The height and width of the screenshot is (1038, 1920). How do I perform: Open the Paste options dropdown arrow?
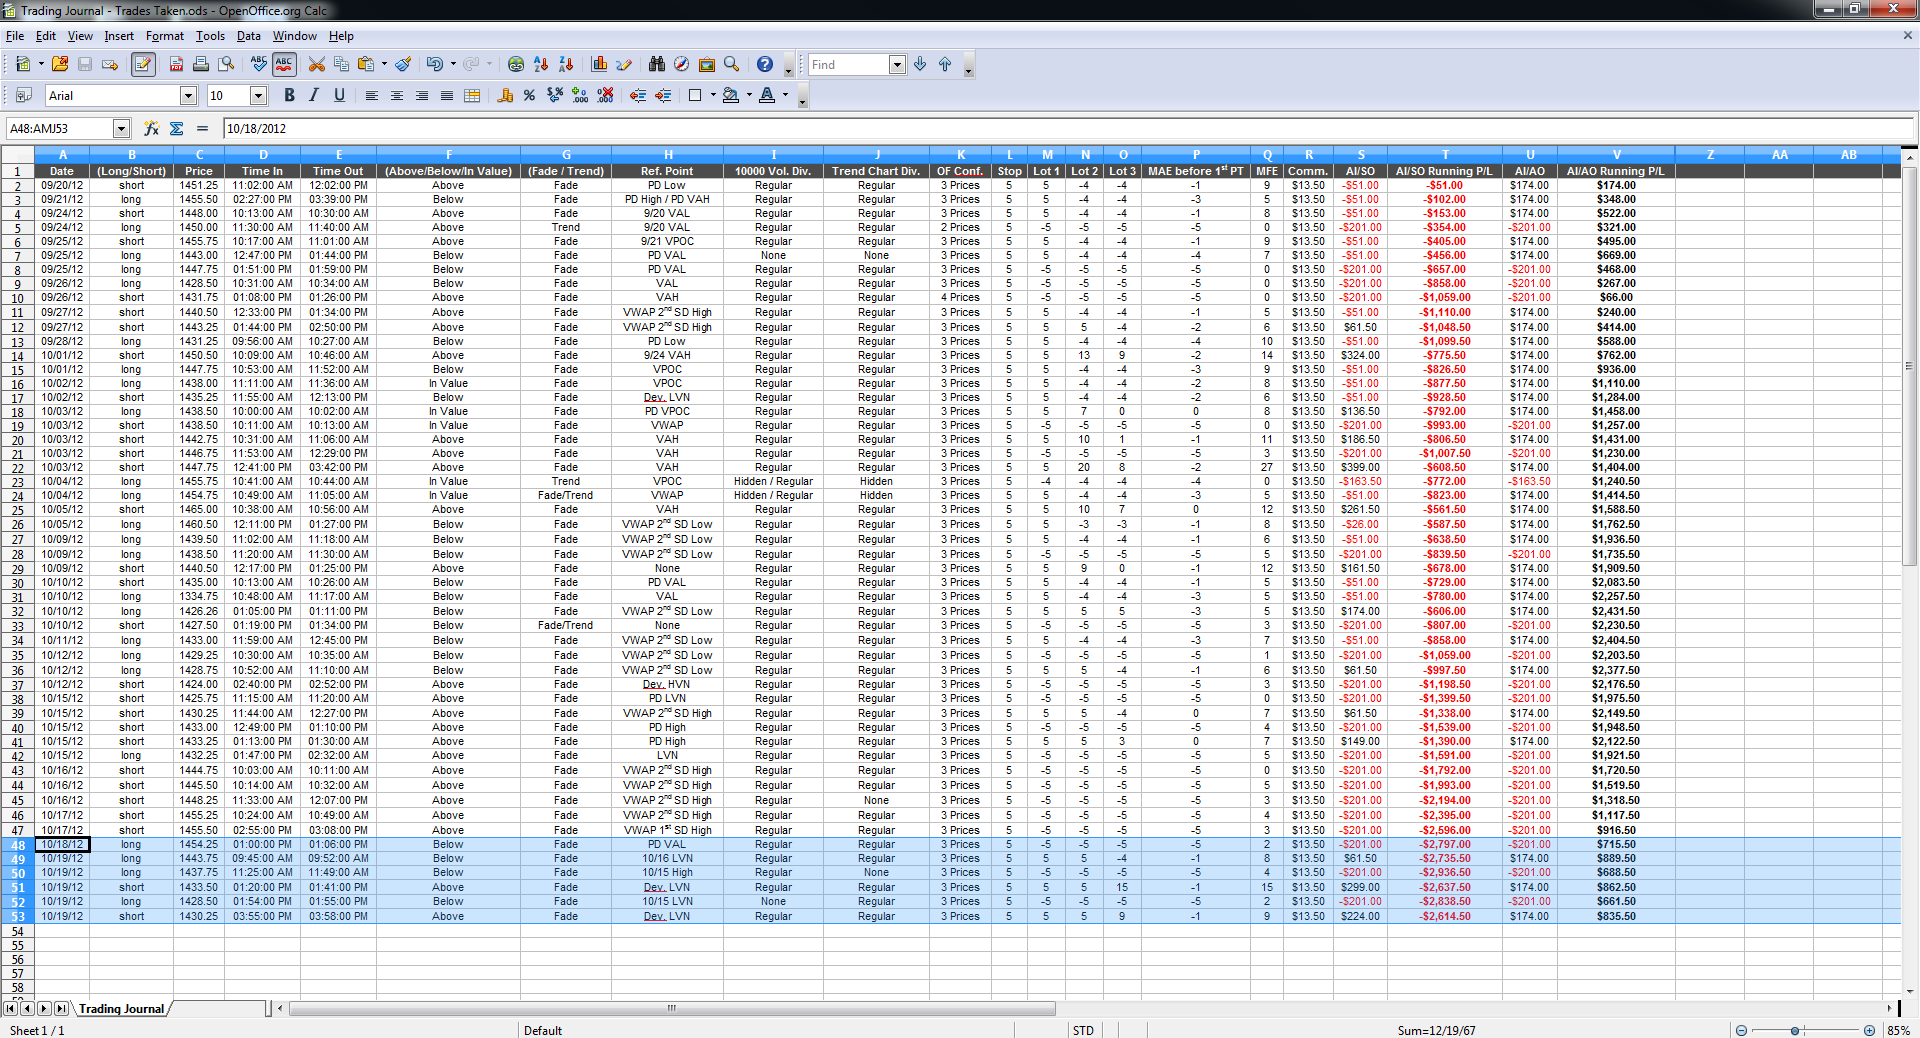tap(384, 64)
